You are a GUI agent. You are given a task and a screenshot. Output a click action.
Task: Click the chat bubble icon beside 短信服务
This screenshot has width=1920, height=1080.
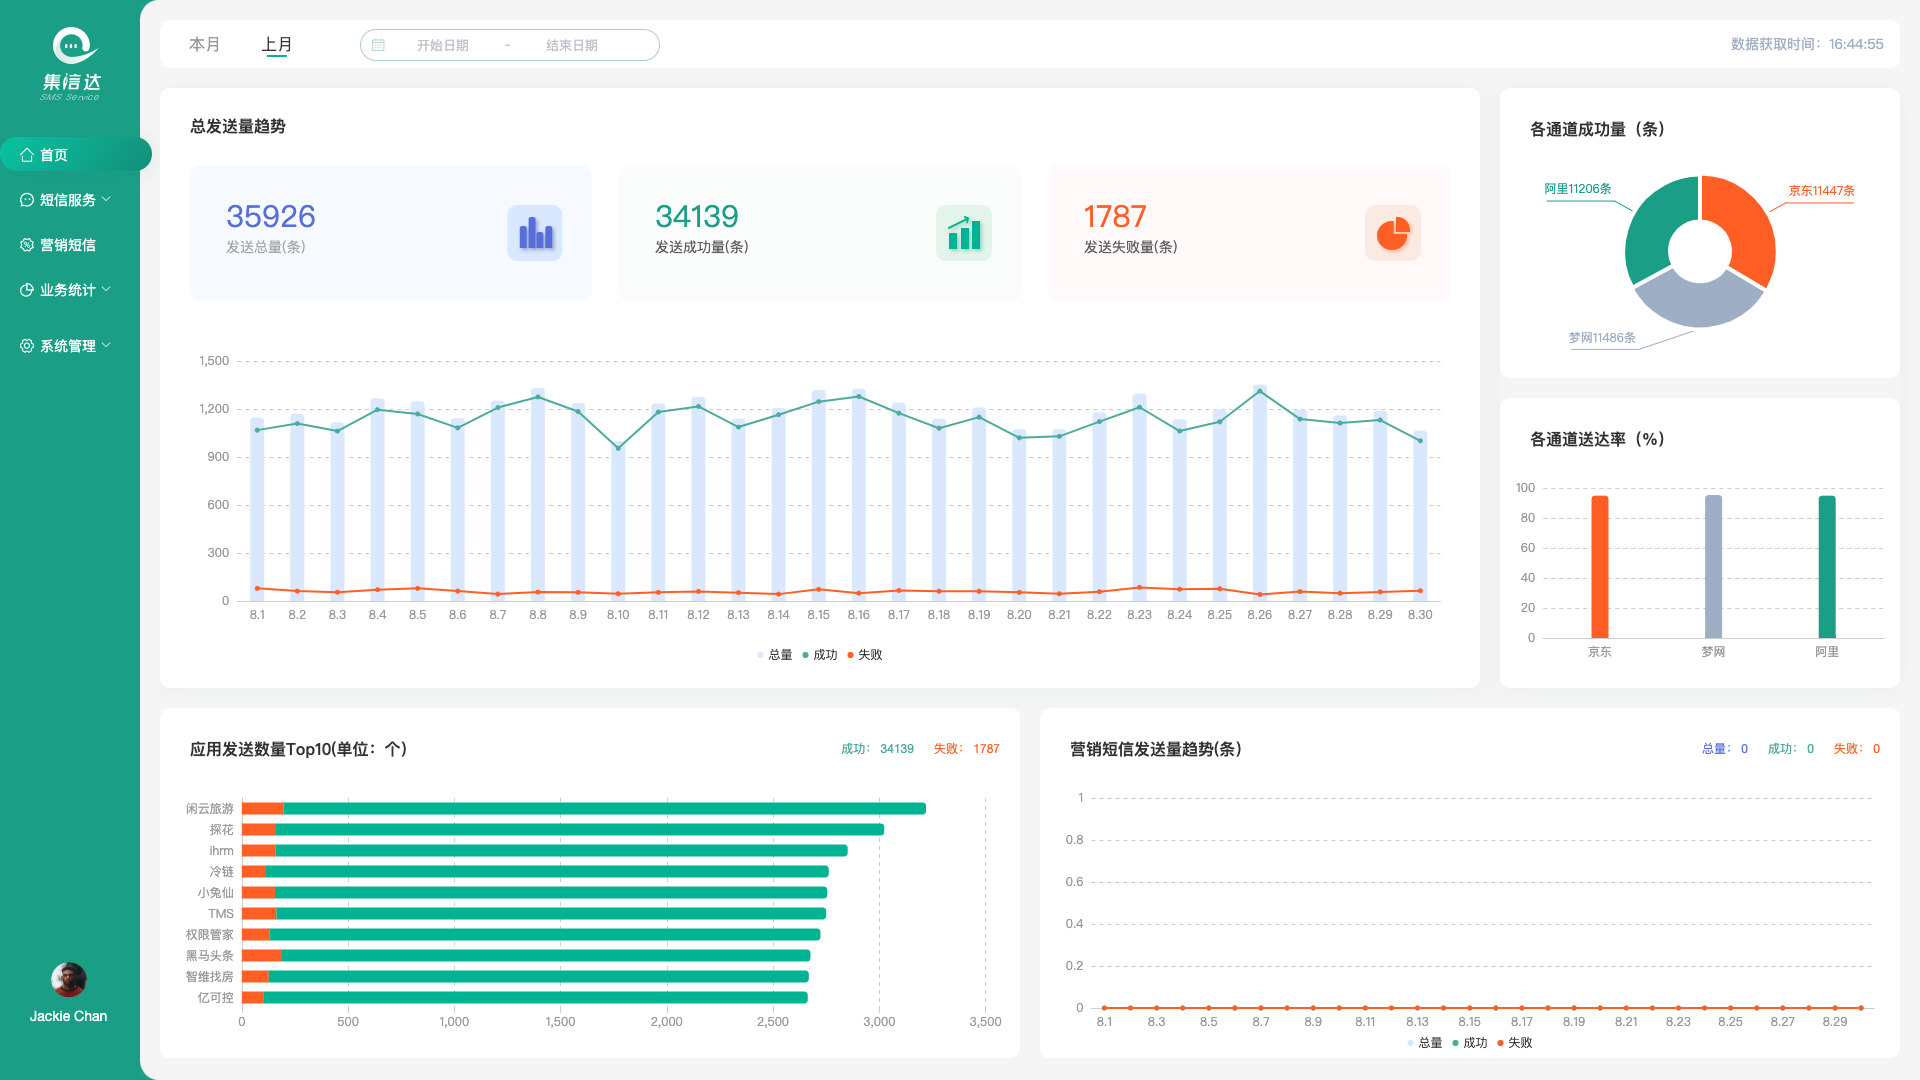(x=27, y=200)
